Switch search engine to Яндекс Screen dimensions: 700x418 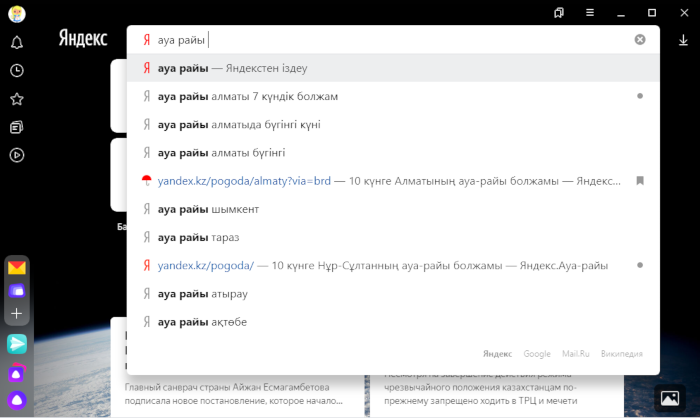(497, 354)
